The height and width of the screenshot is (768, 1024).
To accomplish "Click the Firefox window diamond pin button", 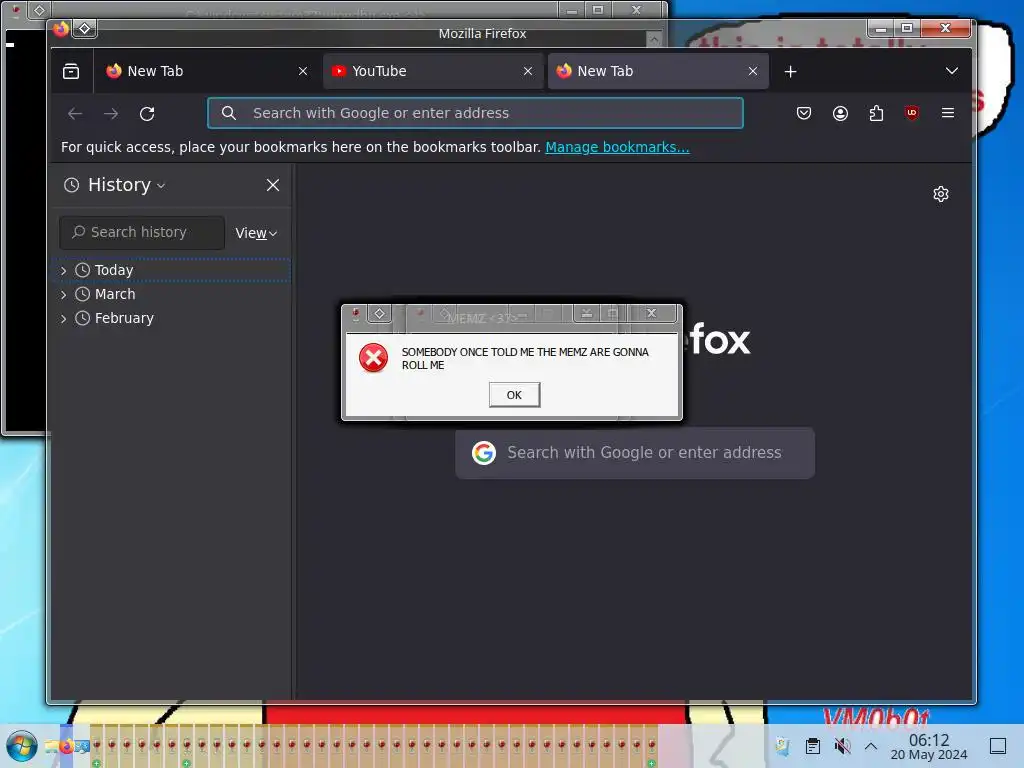I will (85, 29).
